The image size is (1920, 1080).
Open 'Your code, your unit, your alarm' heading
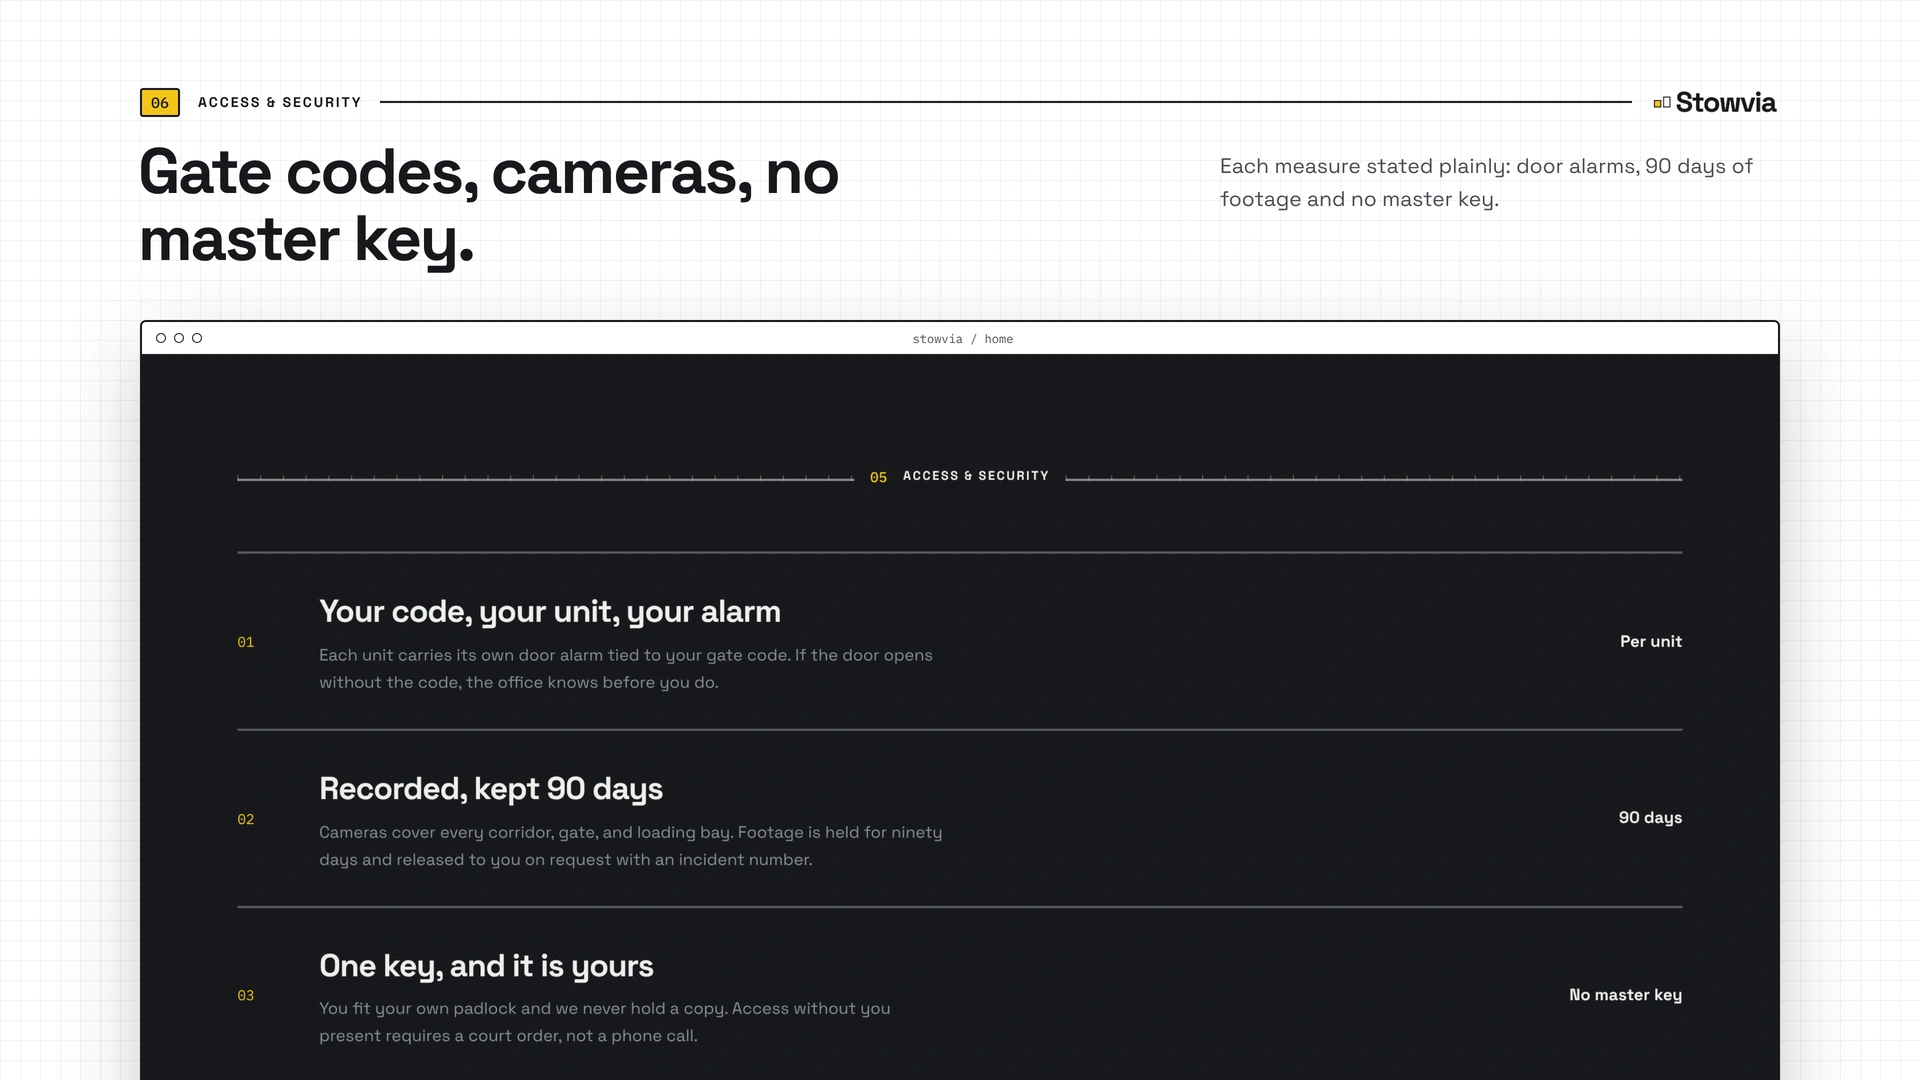pos(550,612)
